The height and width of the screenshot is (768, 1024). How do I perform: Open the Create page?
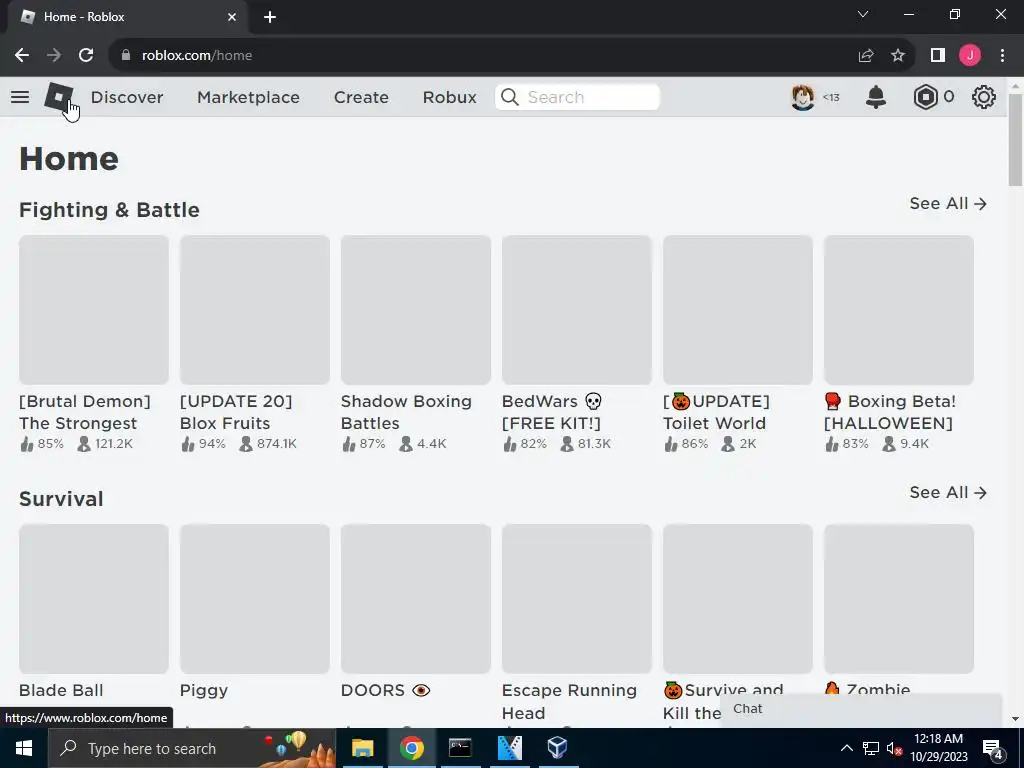coord(361,97)
